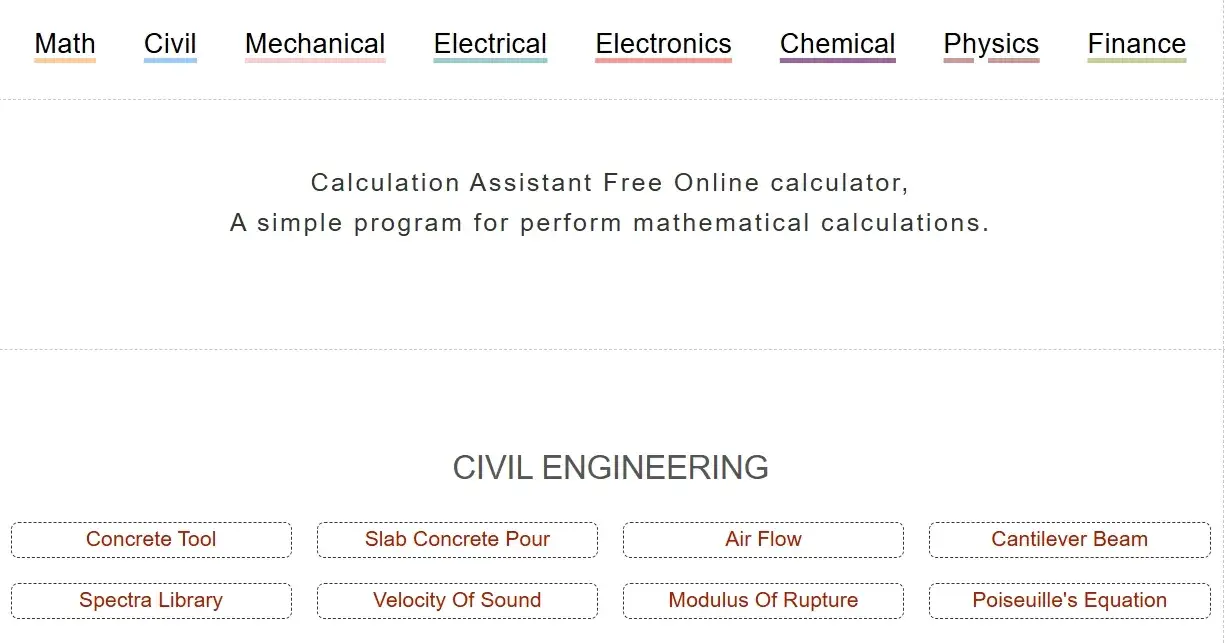Open the Electronics section
The image size is (1225, 643).
point(663,44)
